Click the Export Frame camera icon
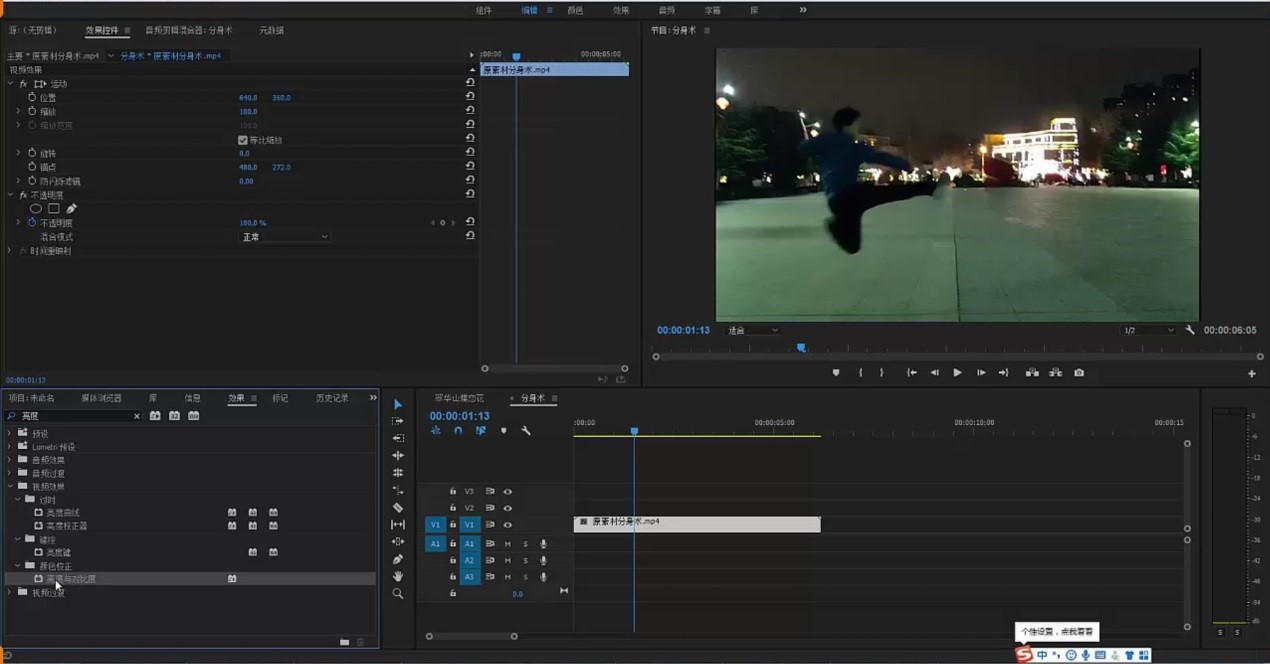1270x664 pixels. pos(1079,373)
